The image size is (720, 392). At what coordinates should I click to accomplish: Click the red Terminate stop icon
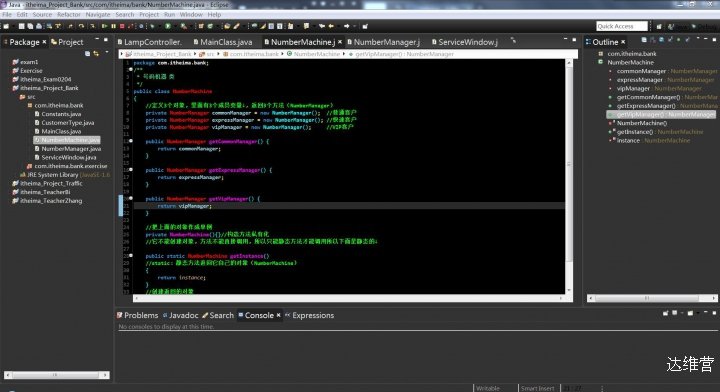(x=122, y=26)
